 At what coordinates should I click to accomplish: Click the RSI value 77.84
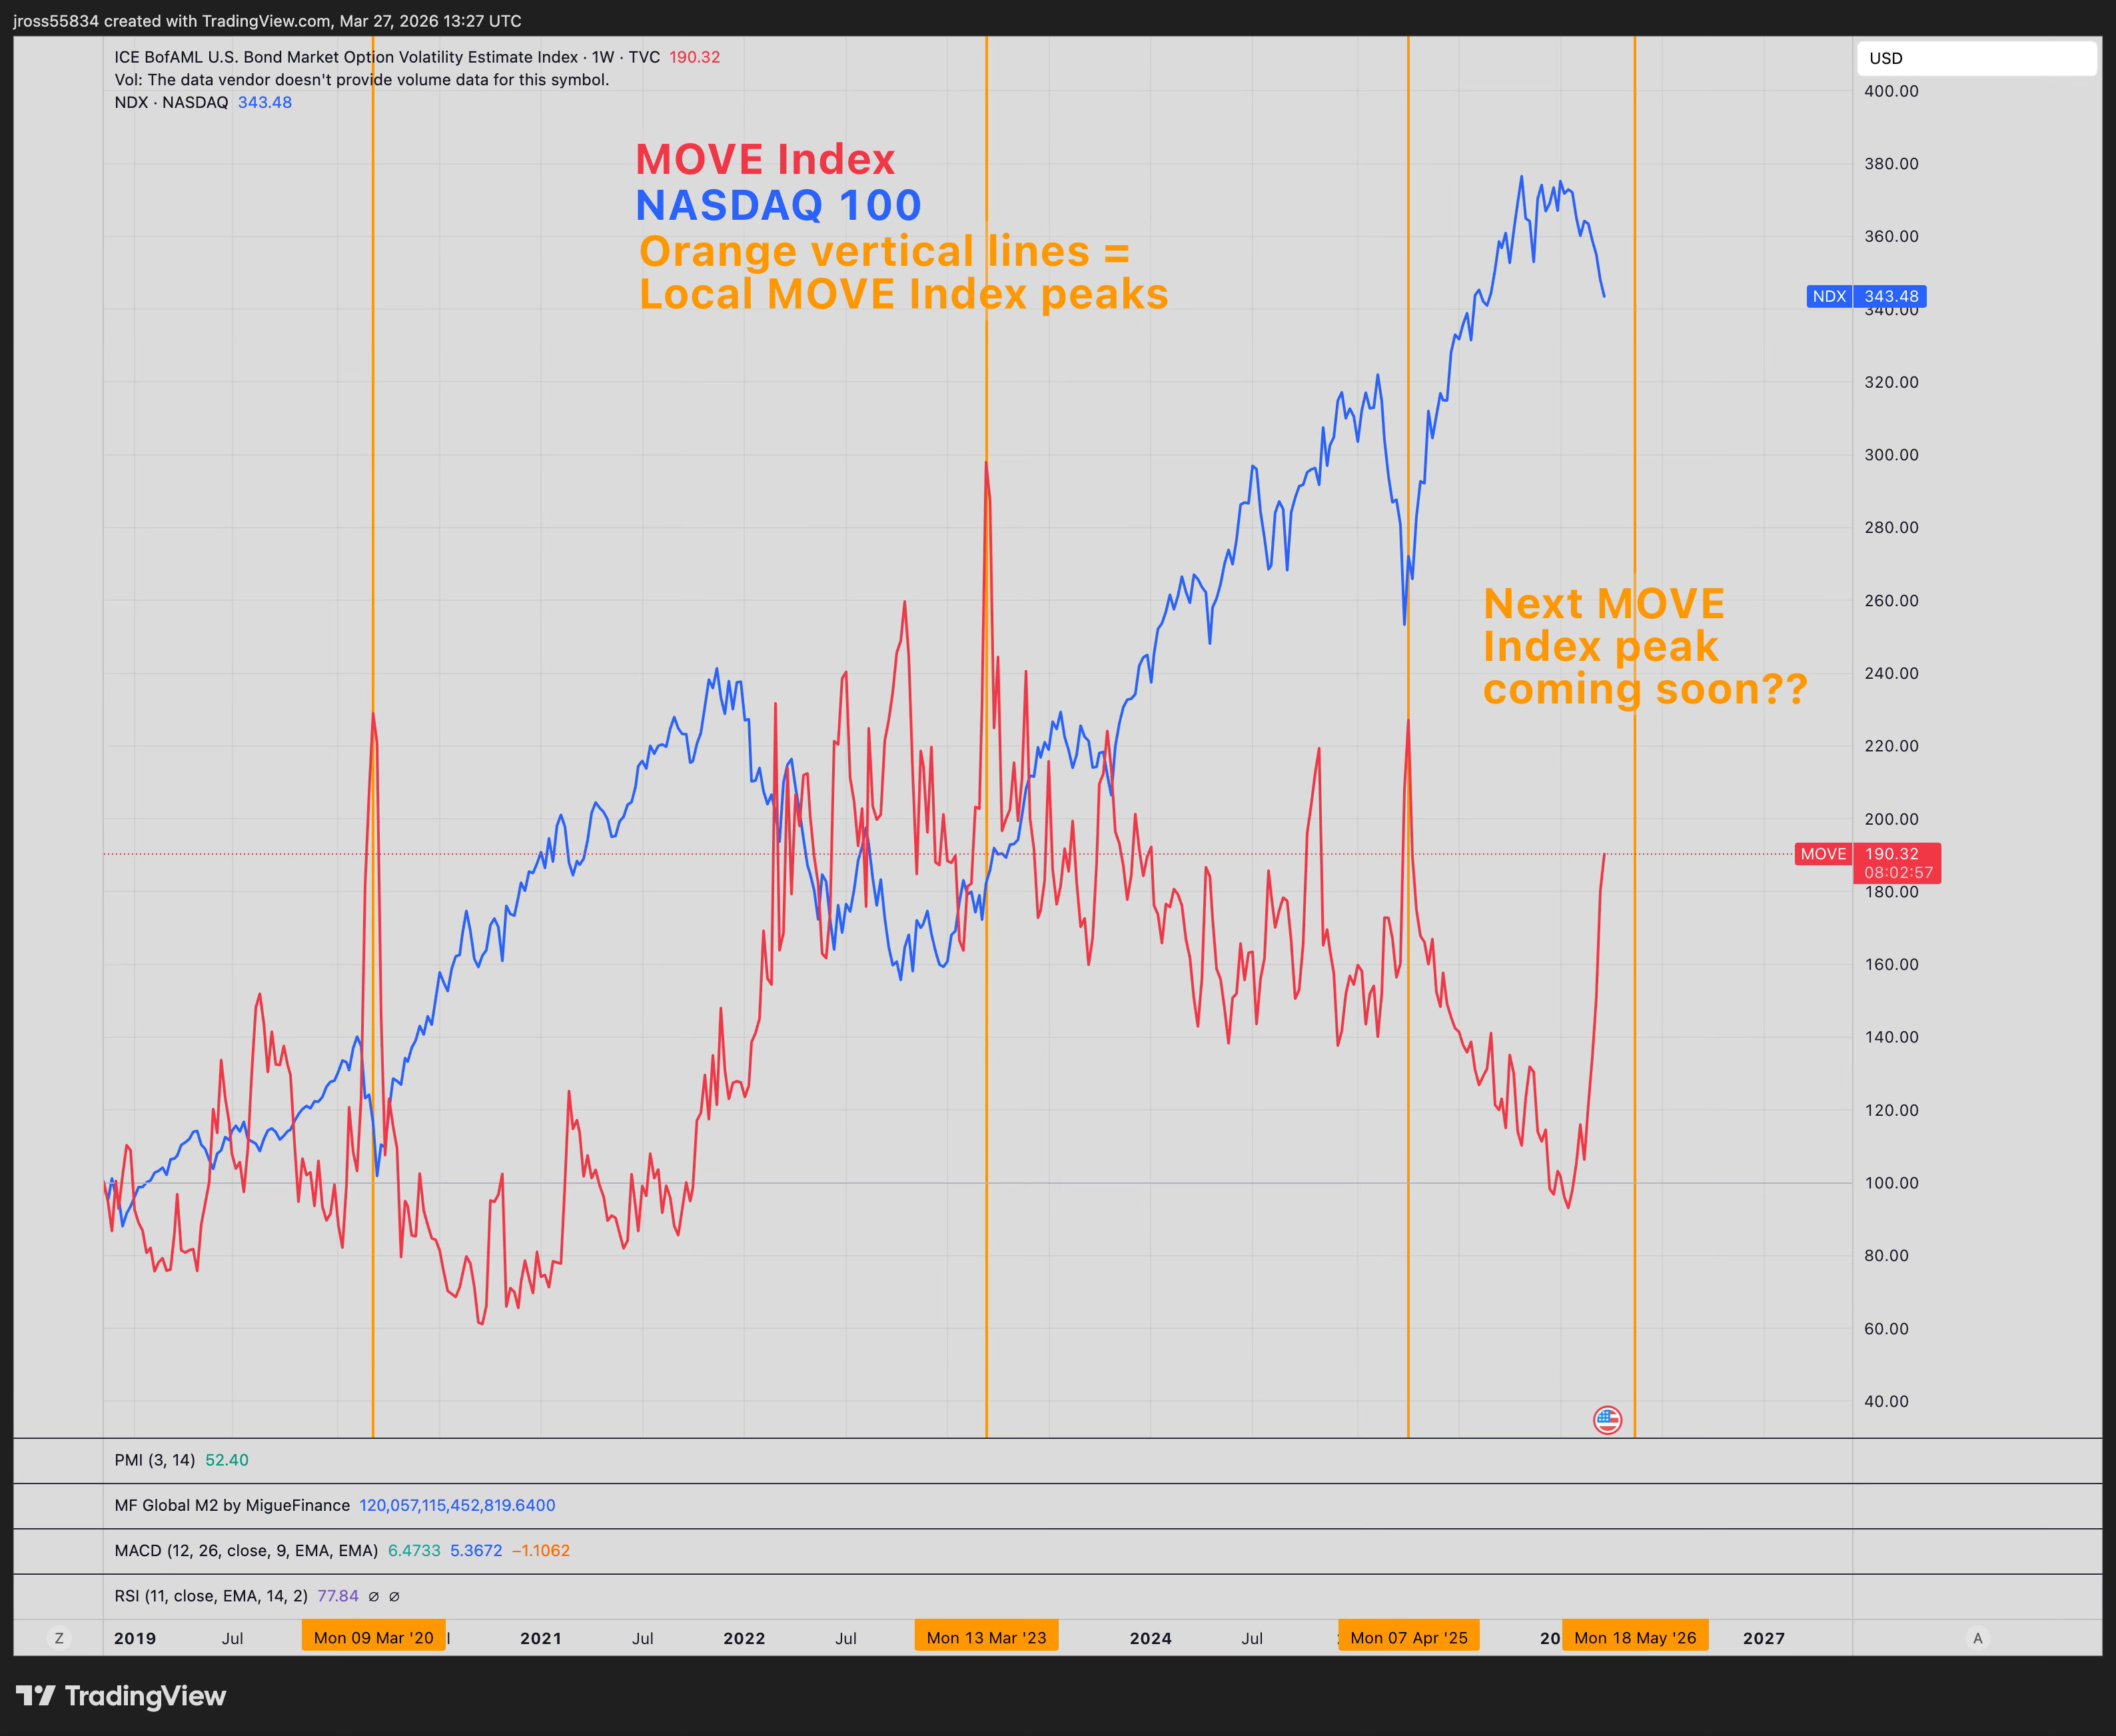coord(338,1596)
